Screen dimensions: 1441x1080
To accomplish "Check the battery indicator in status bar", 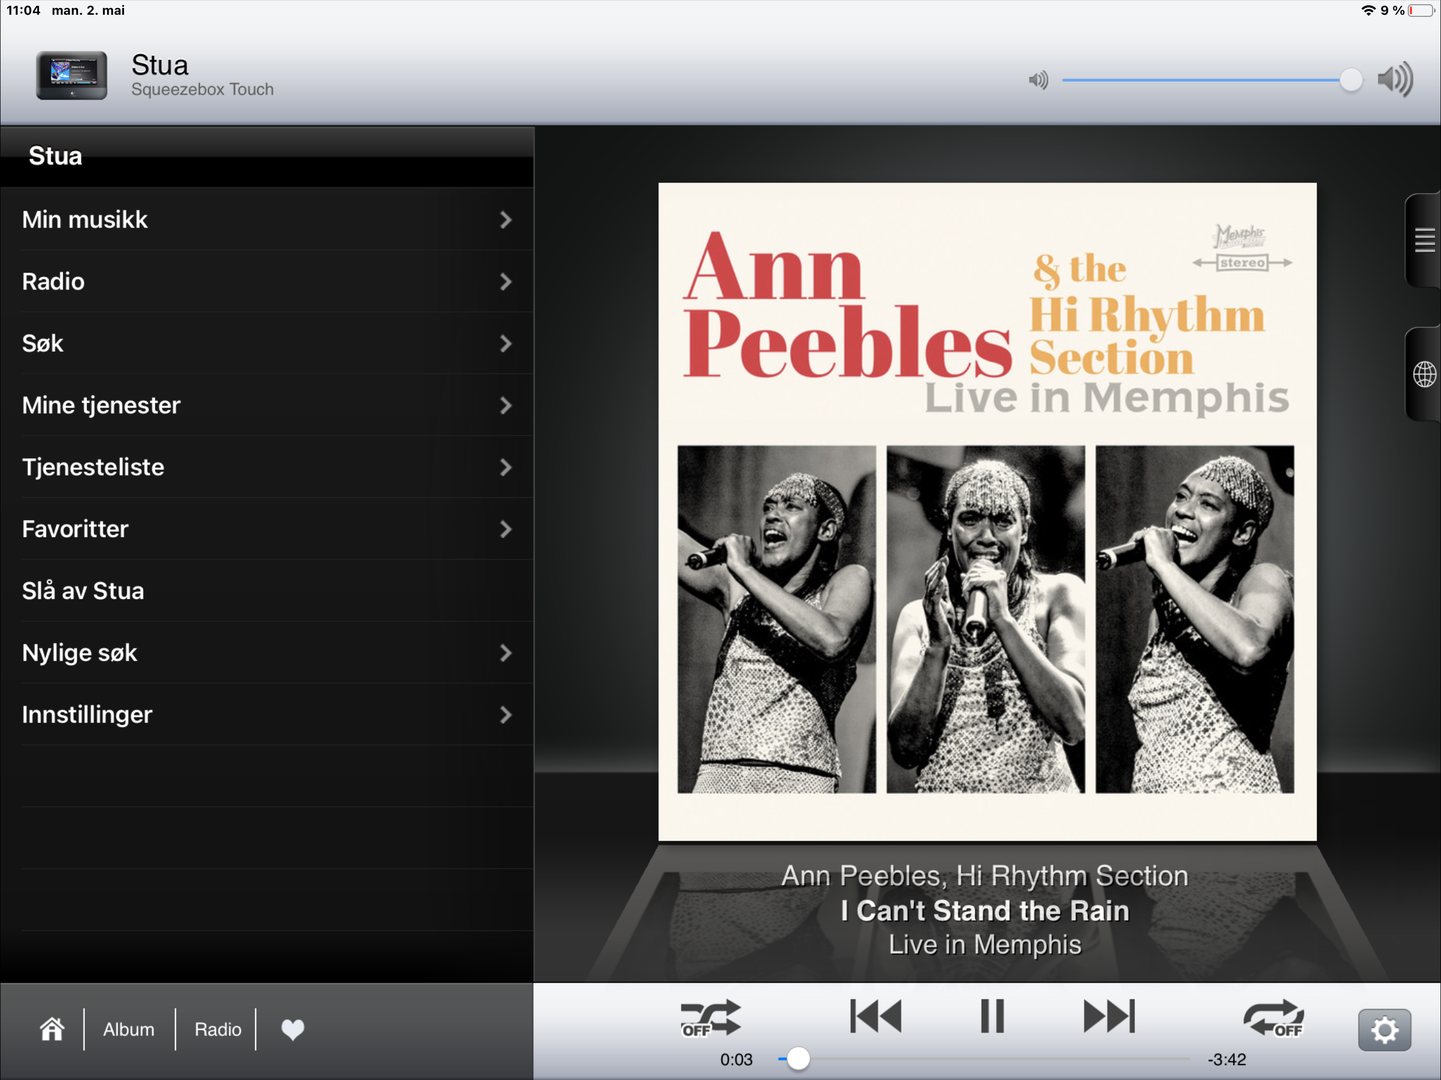I will [x=1421, y=10].
